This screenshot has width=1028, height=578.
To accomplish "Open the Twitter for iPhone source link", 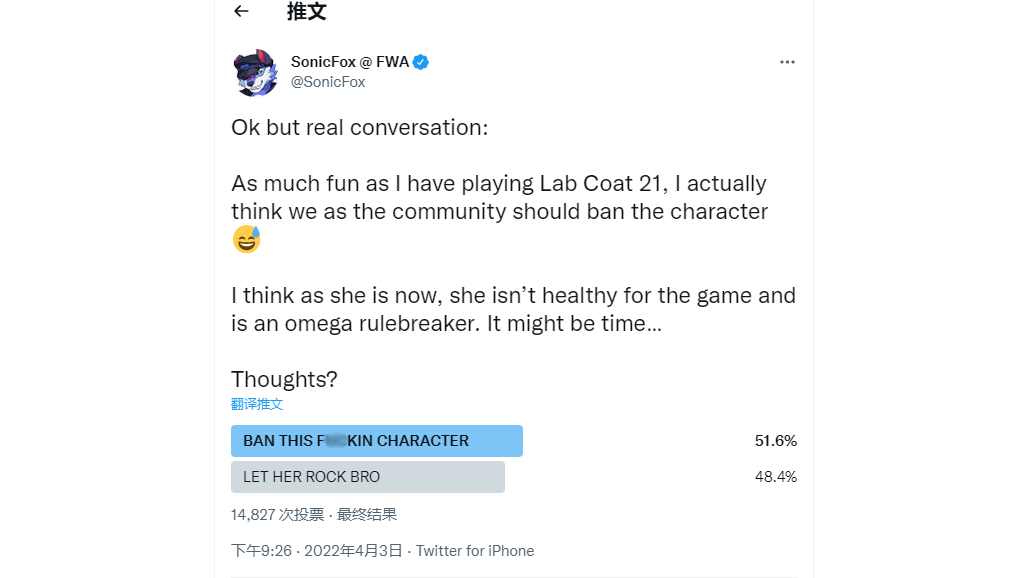I will coord(475,551).
